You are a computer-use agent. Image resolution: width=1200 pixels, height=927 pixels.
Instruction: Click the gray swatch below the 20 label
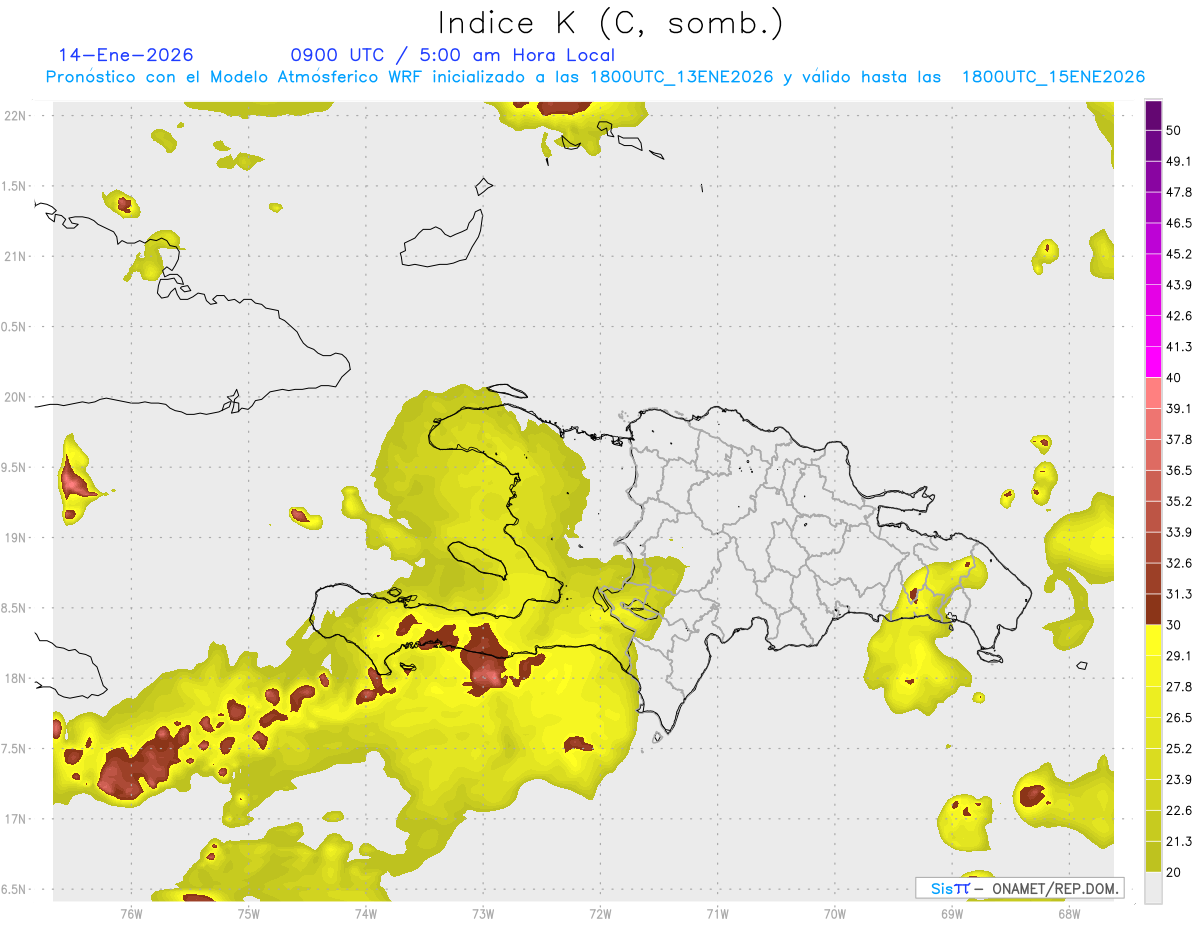[x=1153, y=888]
